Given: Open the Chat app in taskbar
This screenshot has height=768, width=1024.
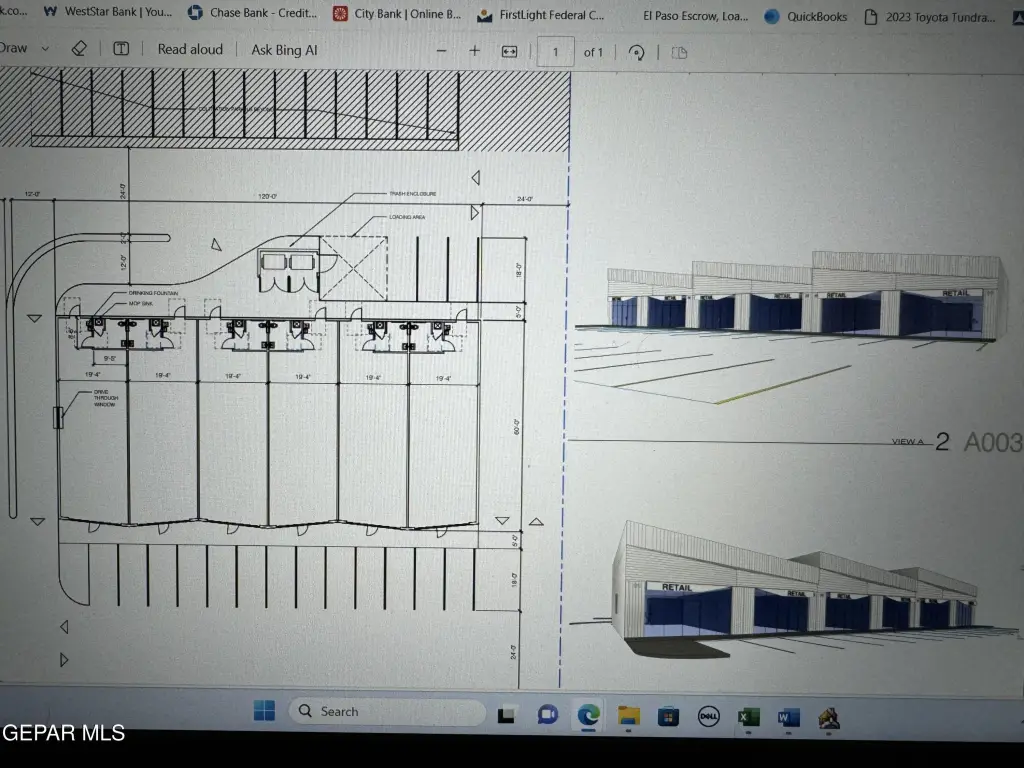Looking at the screenshot, I should pyautogui.click(x=547, y=715).
